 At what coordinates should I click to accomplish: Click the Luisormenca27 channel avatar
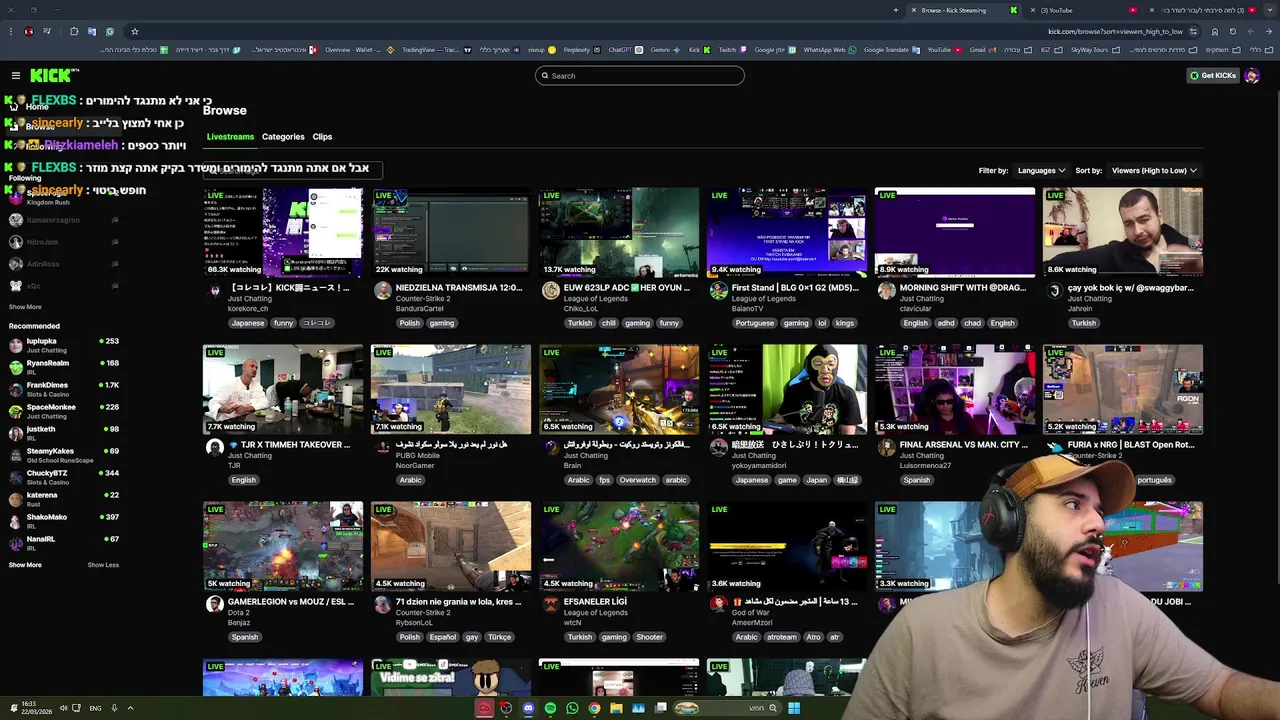[887, 447]
